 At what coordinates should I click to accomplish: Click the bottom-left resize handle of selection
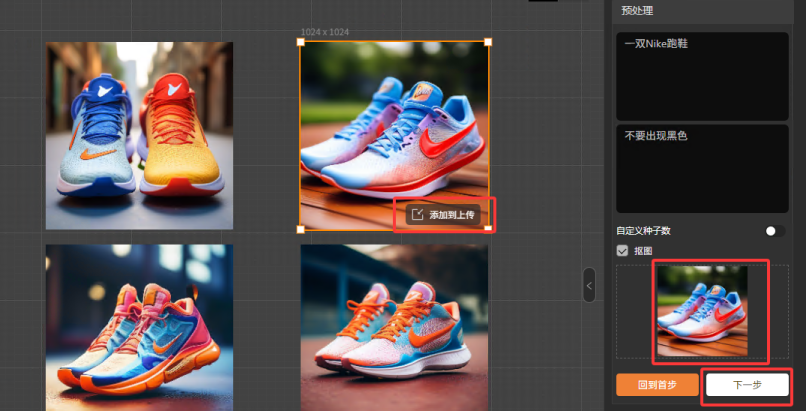click(x=301, y=229)
